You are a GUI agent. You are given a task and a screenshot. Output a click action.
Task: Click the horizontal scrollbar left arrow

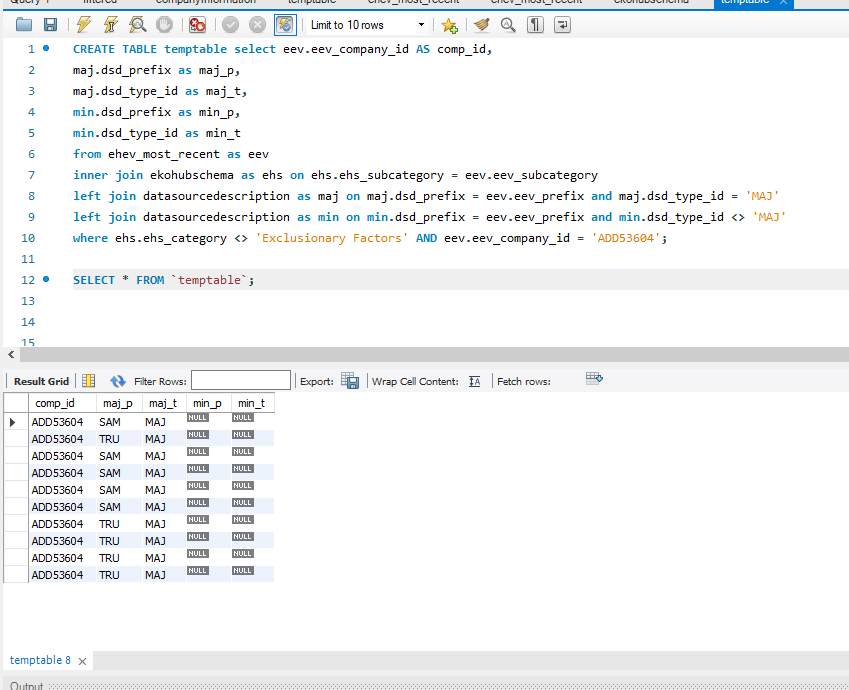click(x=11, y=354)
